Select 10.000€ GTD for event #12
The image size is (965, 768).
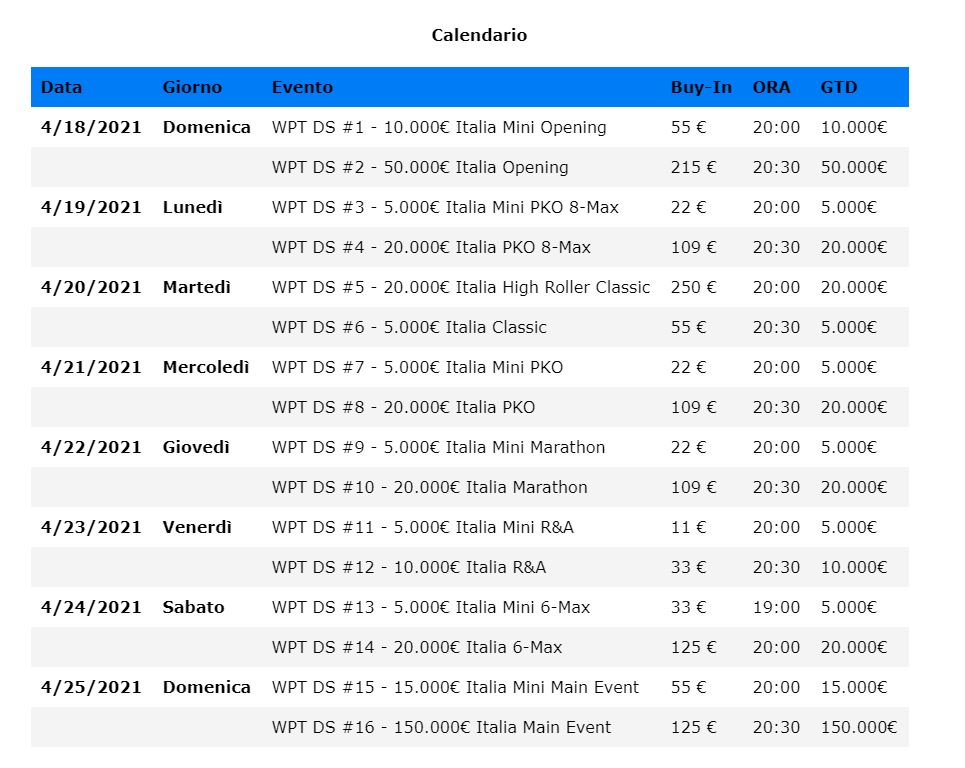[x=854, y=567]
